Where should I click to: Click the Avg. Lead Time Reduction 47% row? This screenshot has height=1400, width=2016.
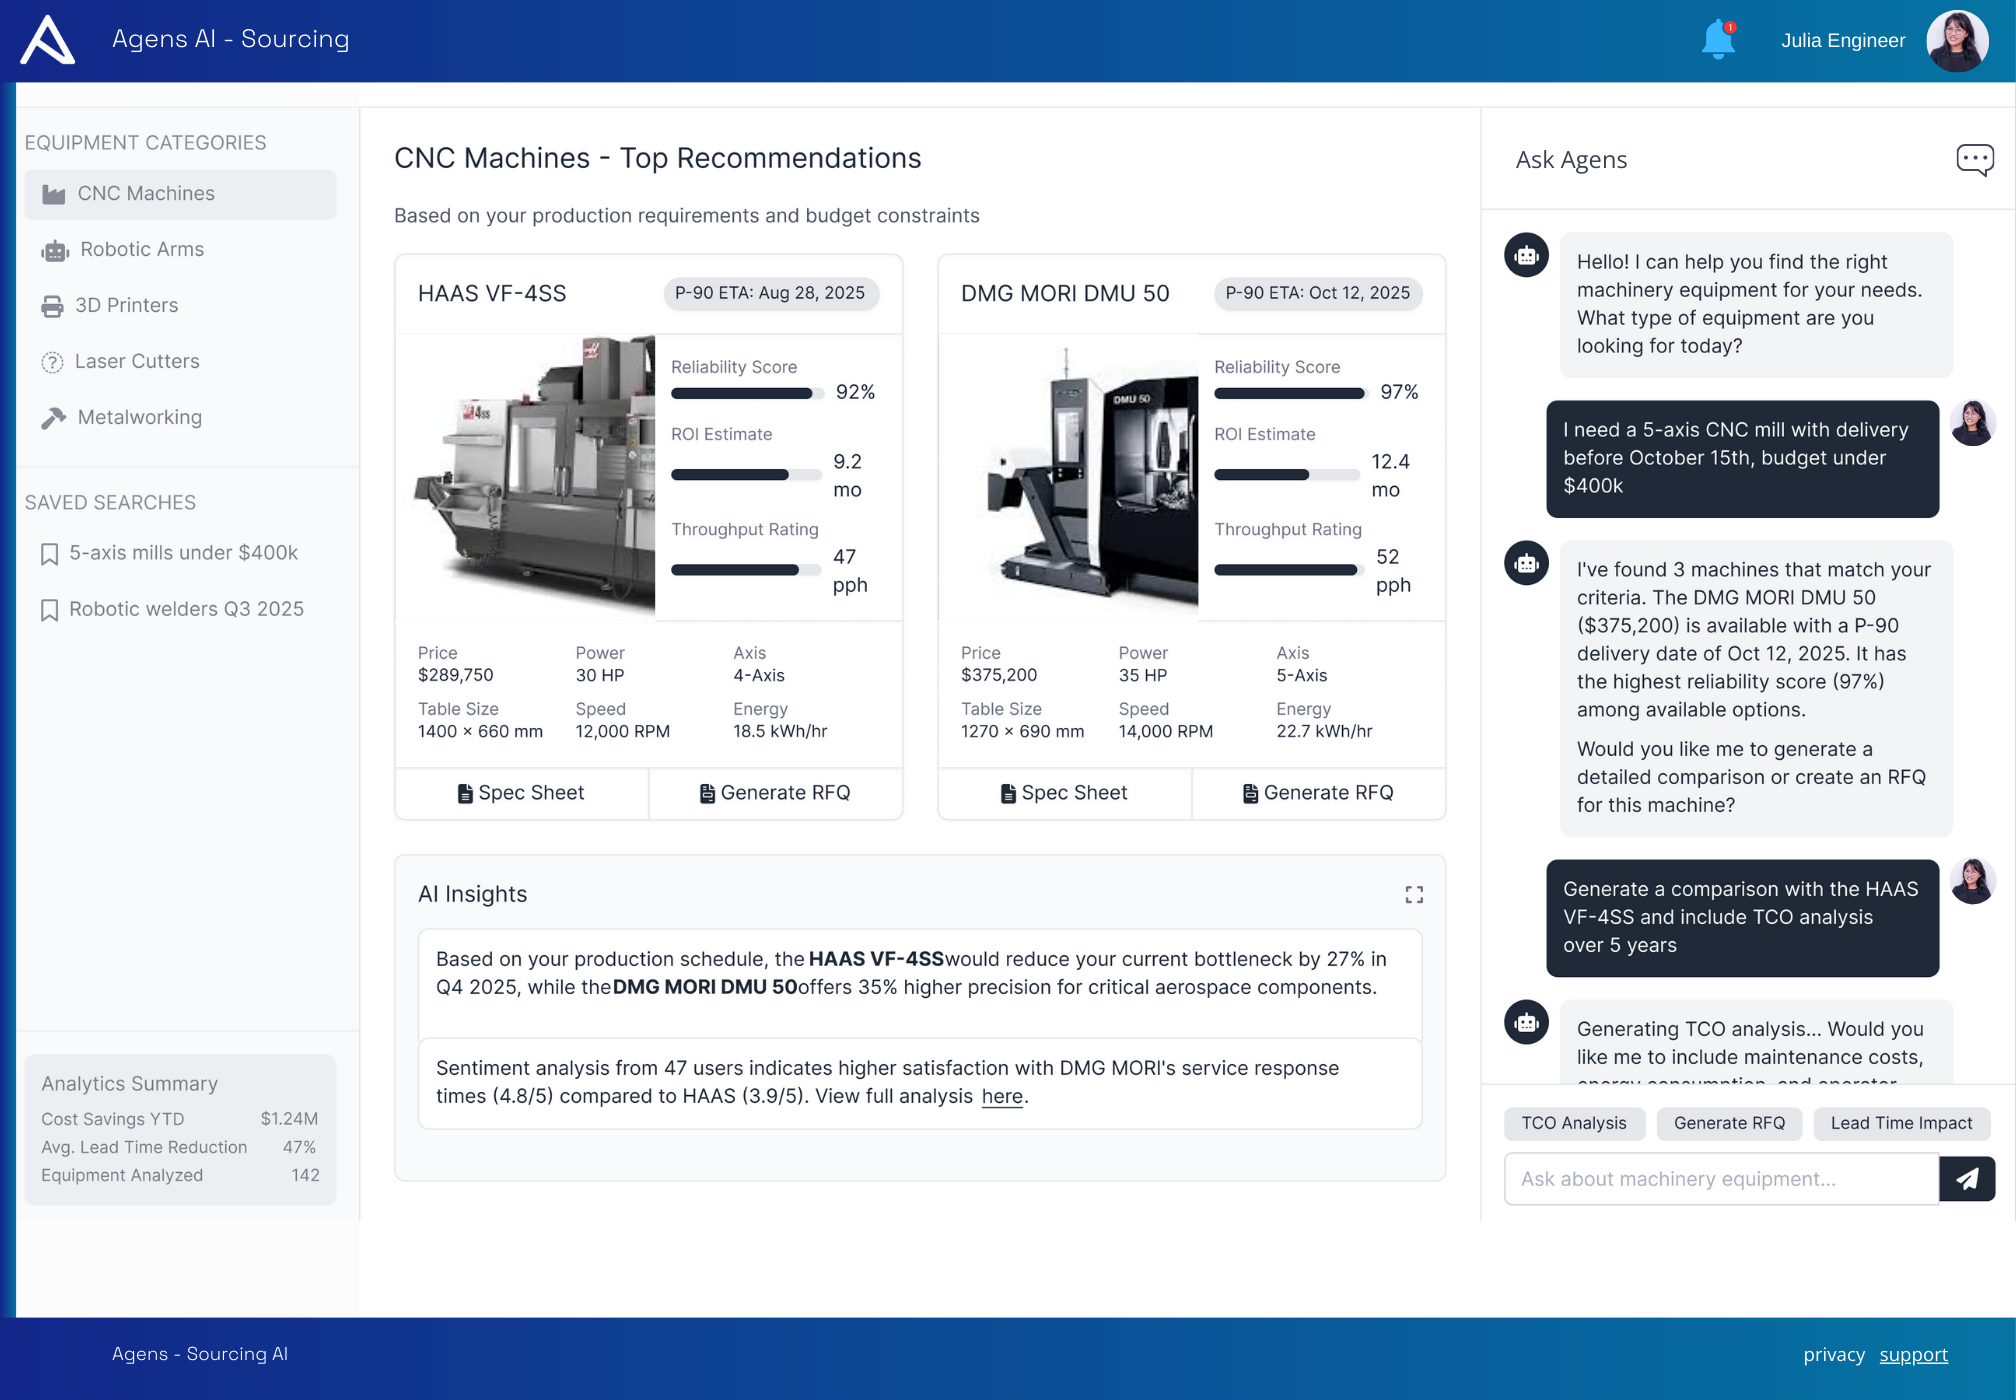pos(180,1147)
